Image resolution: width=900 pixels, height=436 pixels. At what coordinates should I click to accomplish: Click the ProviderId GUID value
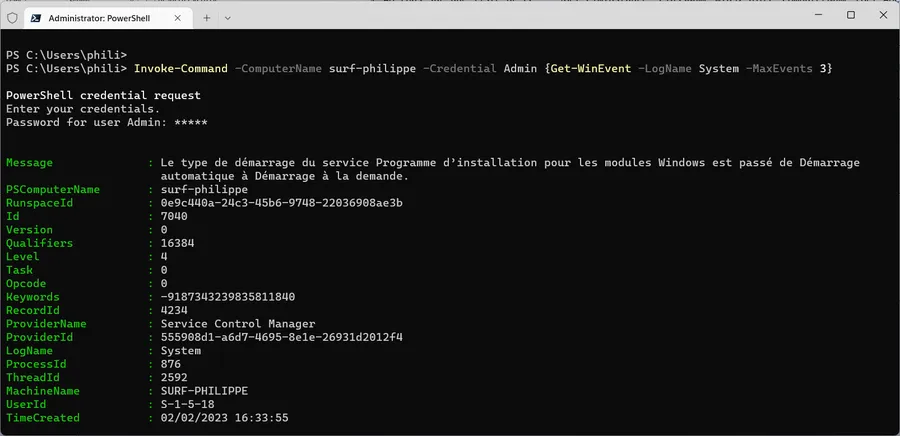point(282,337)
